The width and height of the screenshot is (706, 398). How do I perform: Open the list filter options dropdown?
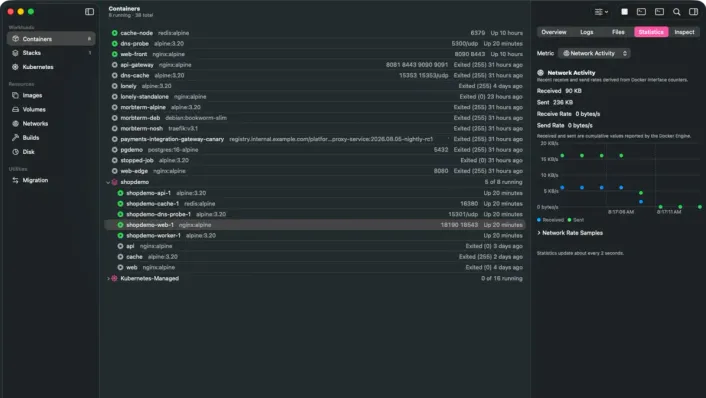tap(601, 12)
